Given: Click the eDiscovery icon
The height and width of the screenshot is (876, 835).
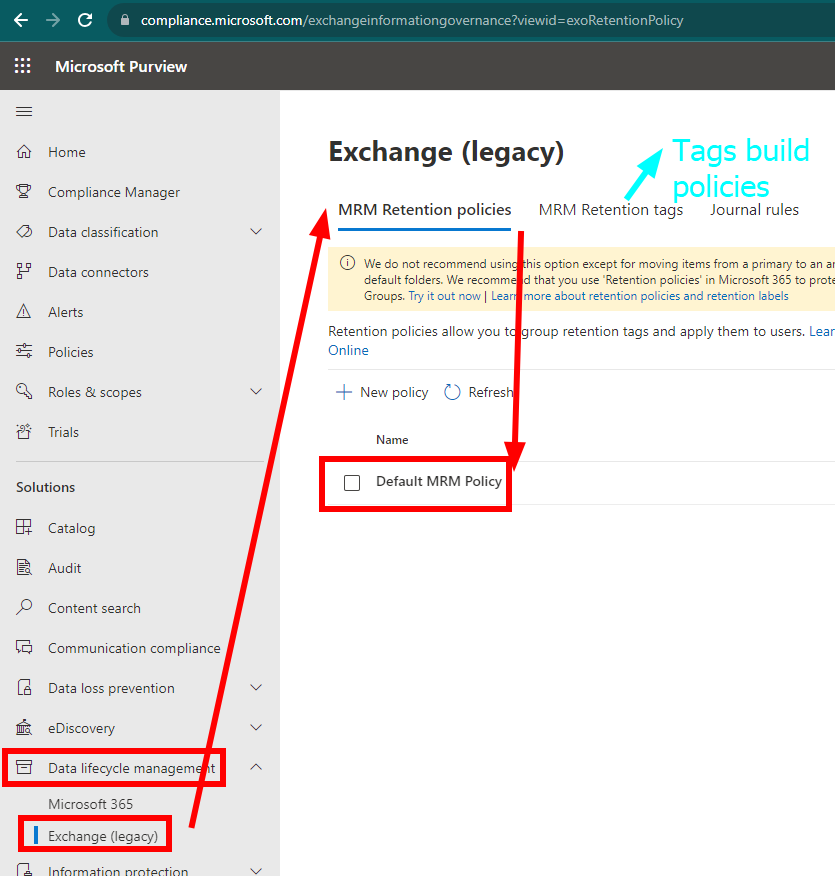Looking at the screenshot, I should pyautogui.click(x=24, y=727).
